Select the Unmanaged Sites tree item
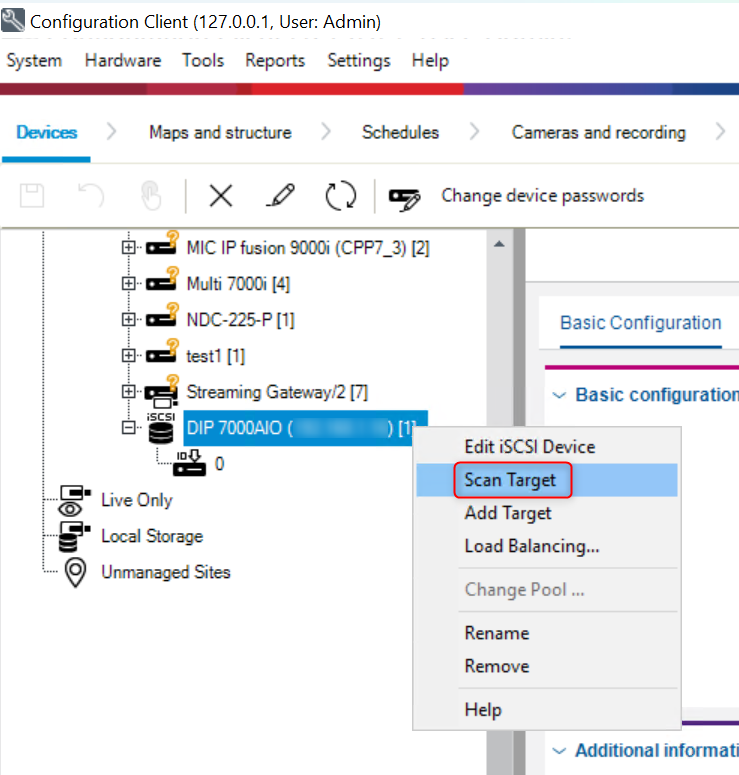This screenshot has height=775, width=739. coord(166,572)
